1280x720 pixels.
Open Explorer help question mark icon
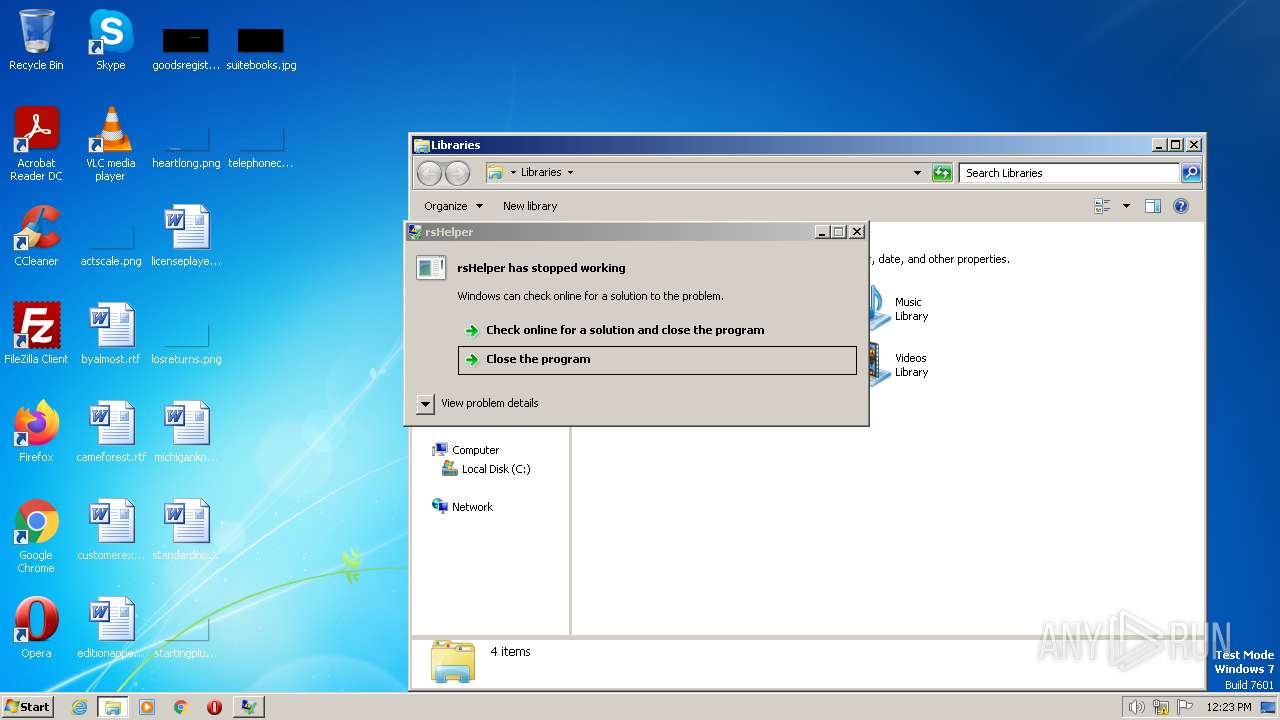(1181, 206)
